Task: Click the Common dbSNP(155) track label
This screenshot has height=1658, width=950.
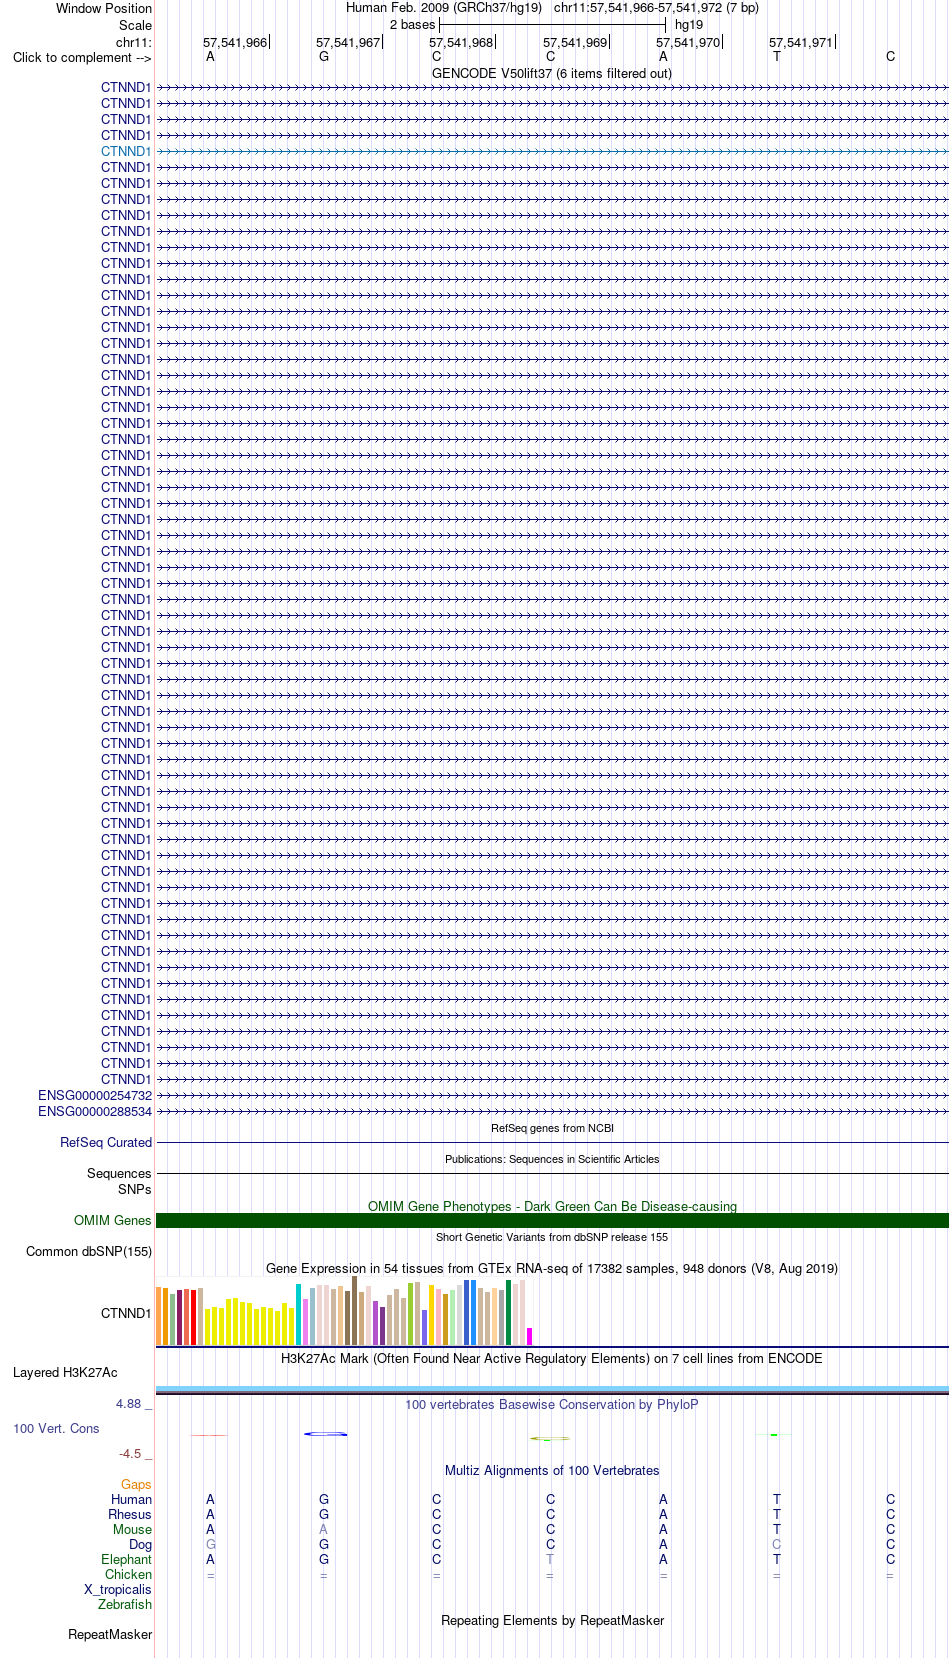Action: tap(89, 1251)
